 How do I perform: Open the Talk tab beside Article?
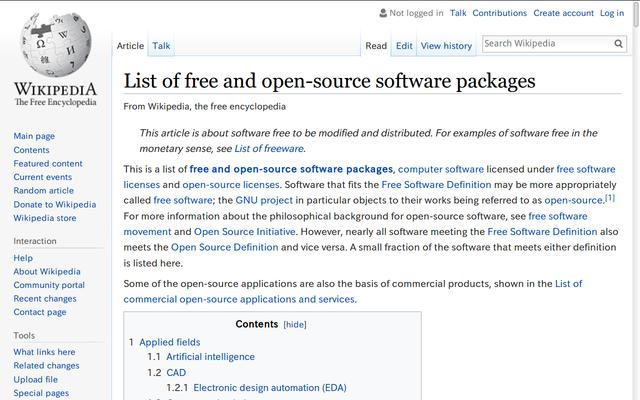(x=161, y=46)
